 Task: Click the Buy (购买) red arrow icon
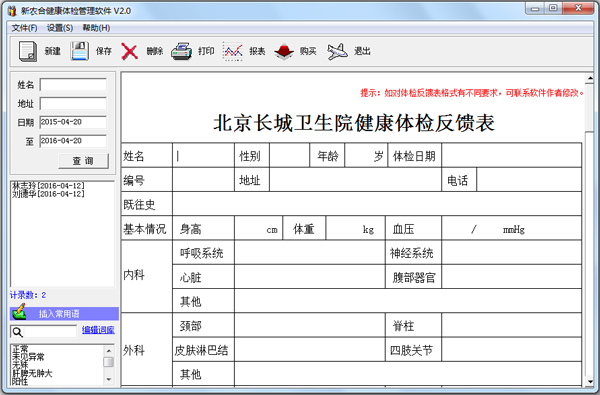284,52
